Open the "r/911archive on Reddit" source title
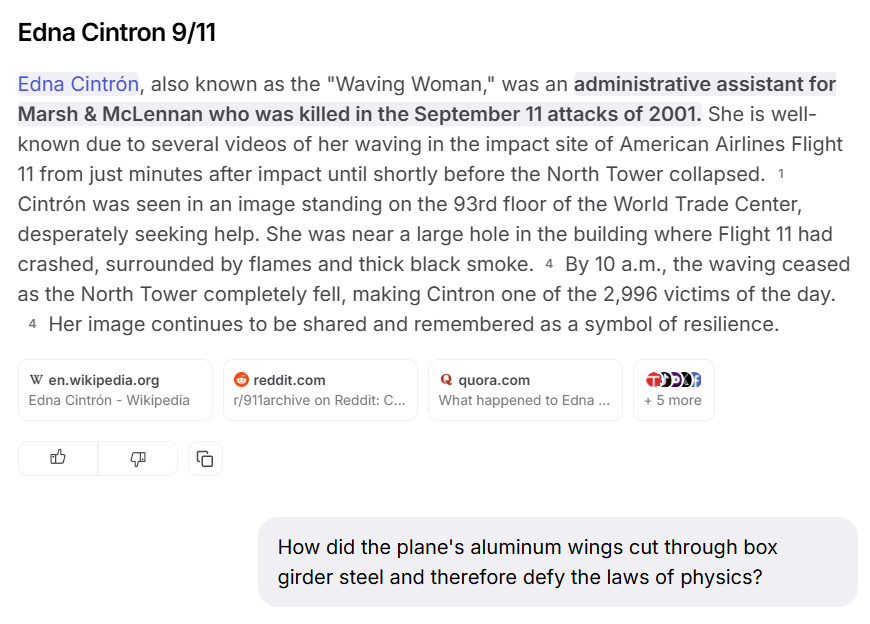870x624 pixels. [x=320, y=401]
